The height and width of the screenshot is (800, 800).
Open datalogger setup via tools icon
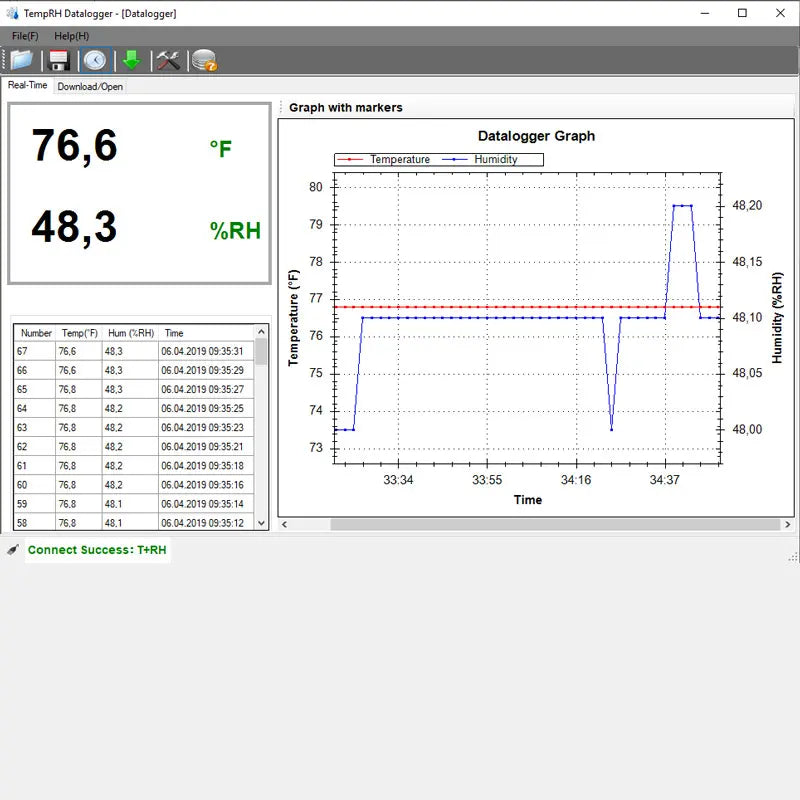point(167,60)
